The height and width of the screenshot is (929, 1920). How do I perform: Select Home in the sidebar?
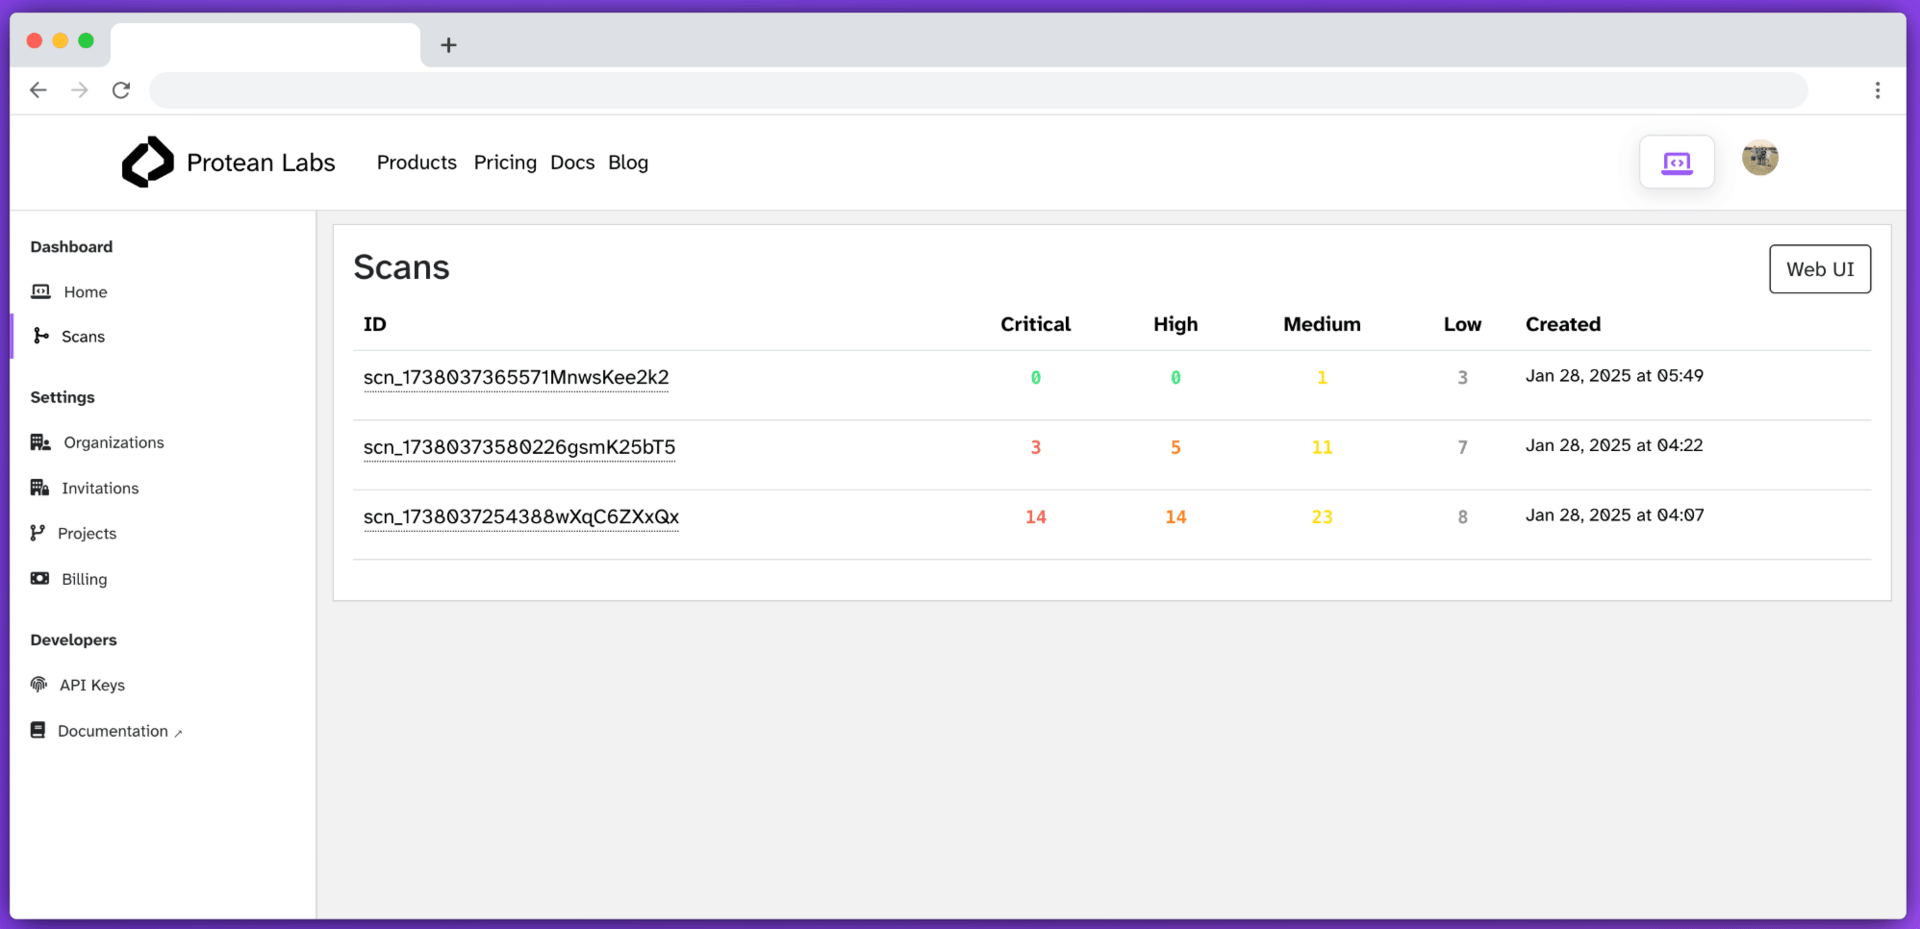coord(85,292)
